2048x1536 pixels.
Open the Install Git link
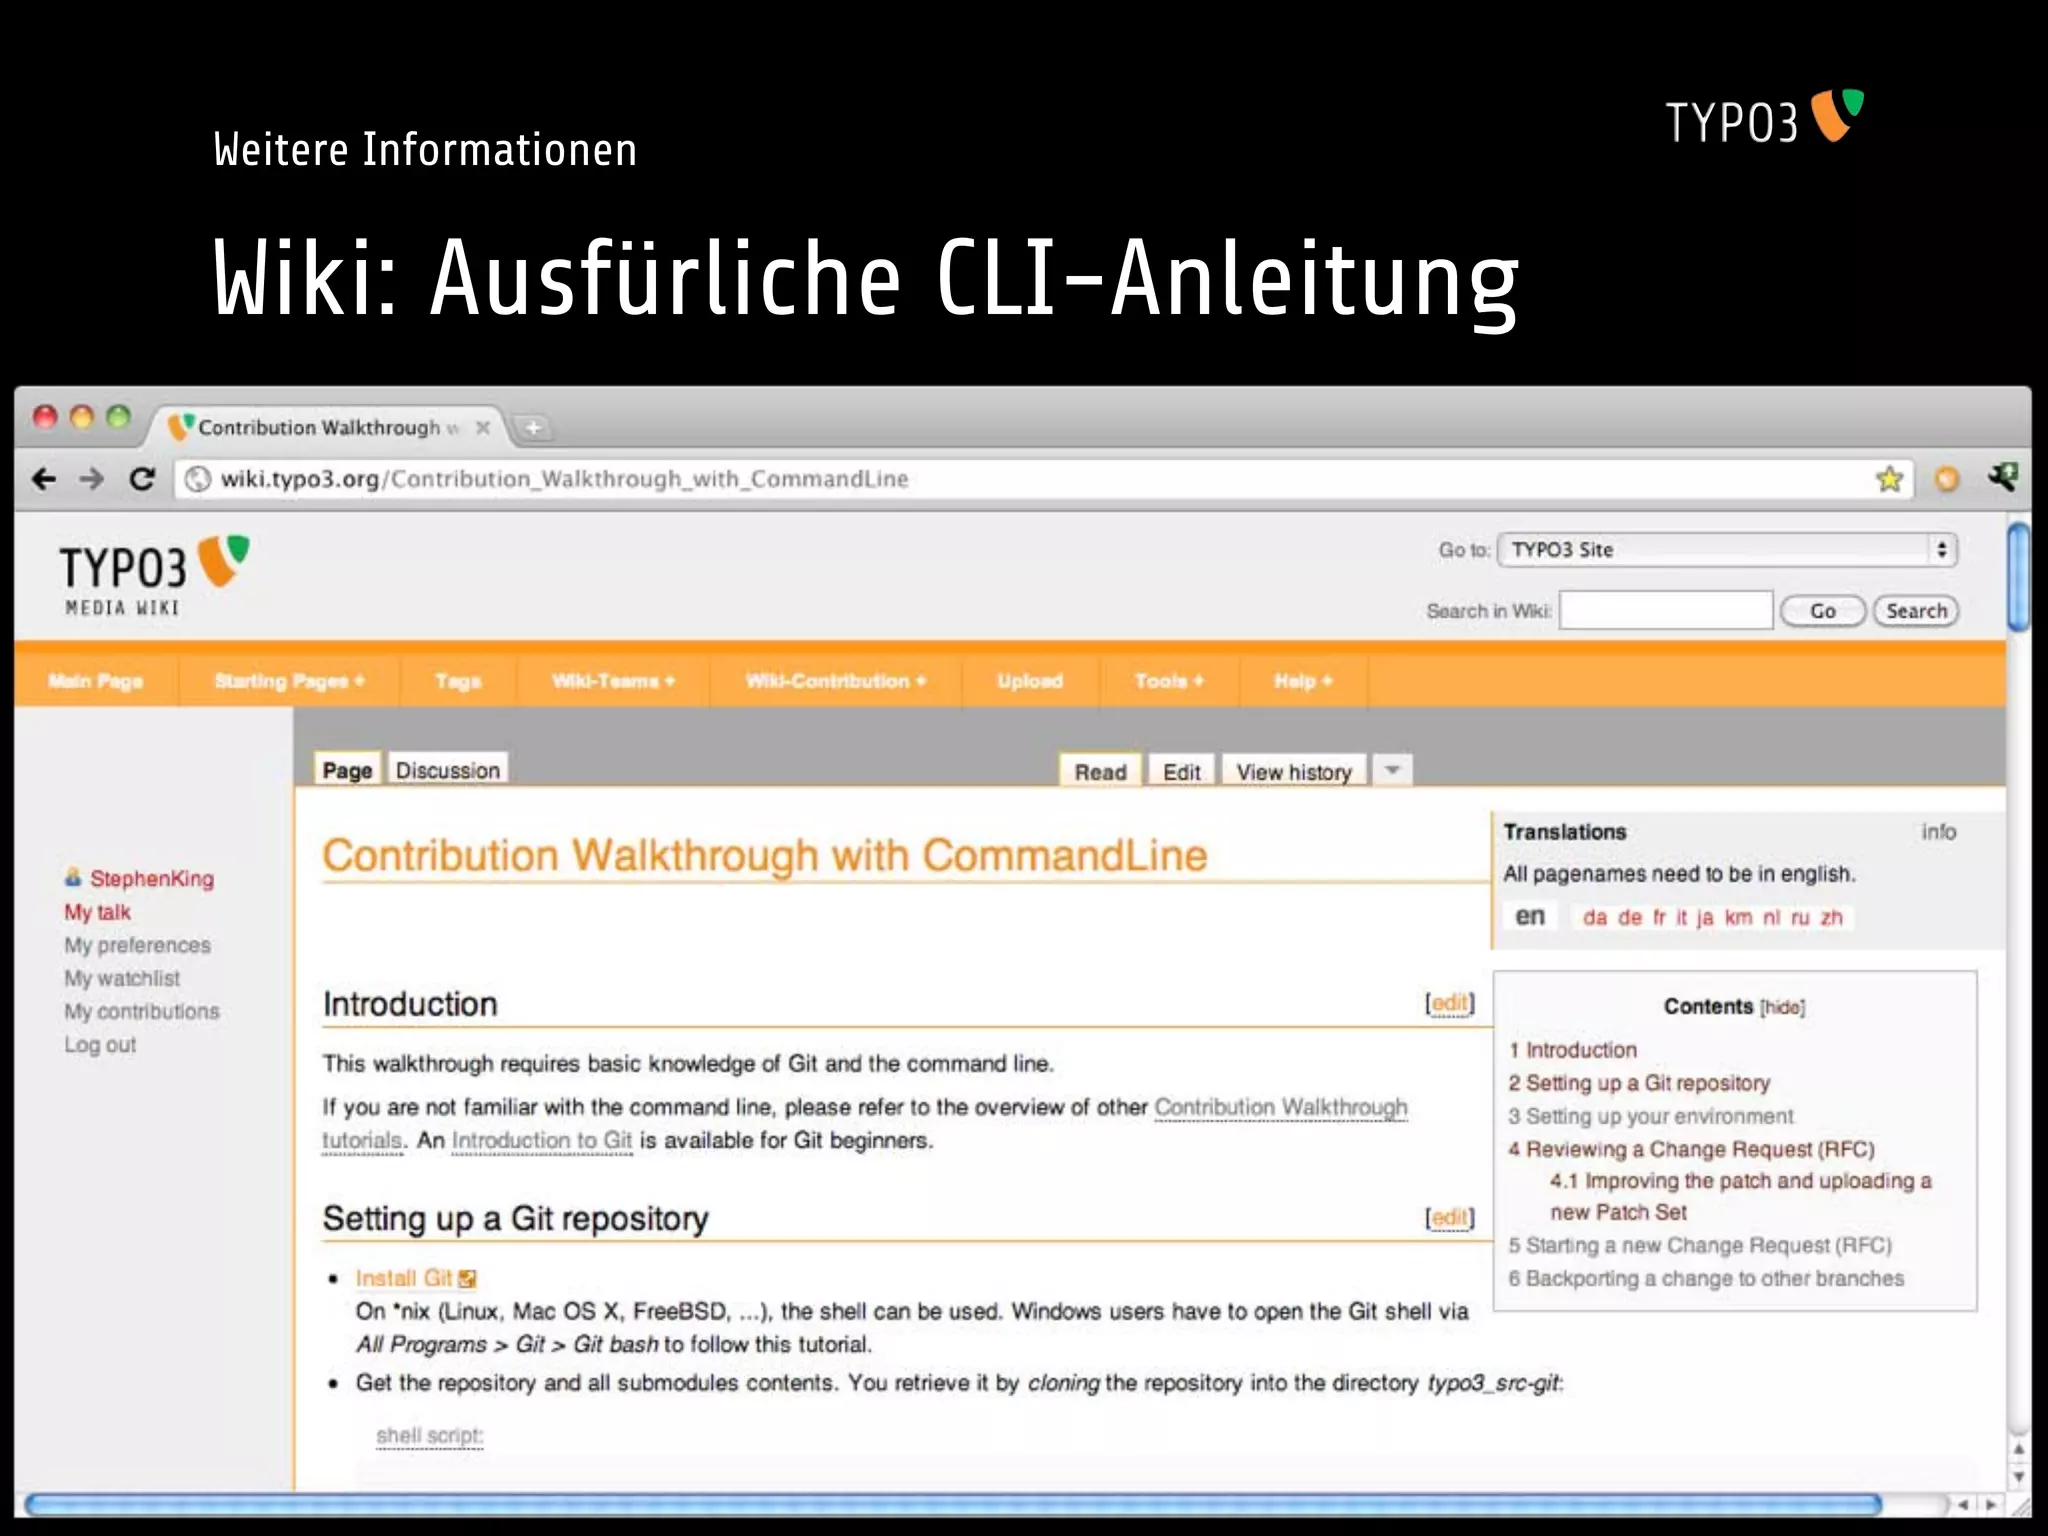click(x=404, y=1278)
